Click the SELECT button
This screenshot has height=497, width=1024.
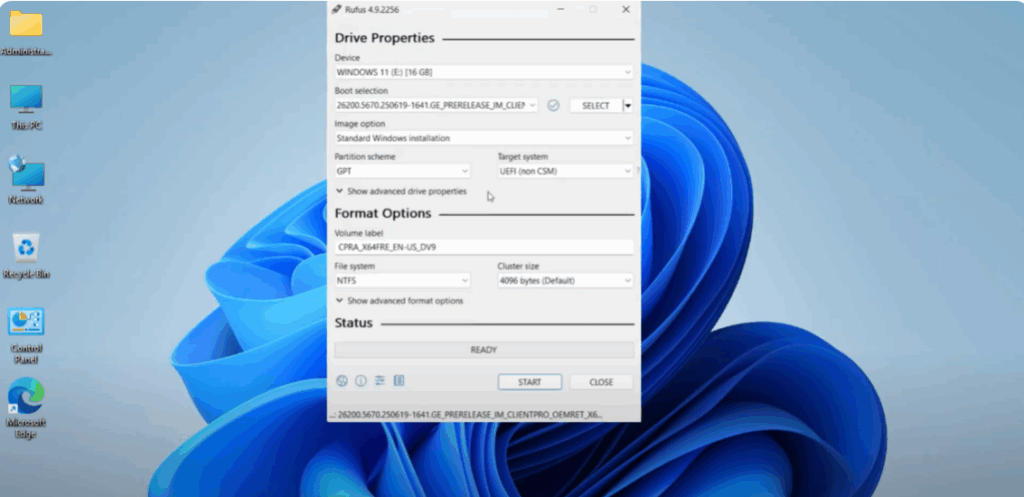596,105
